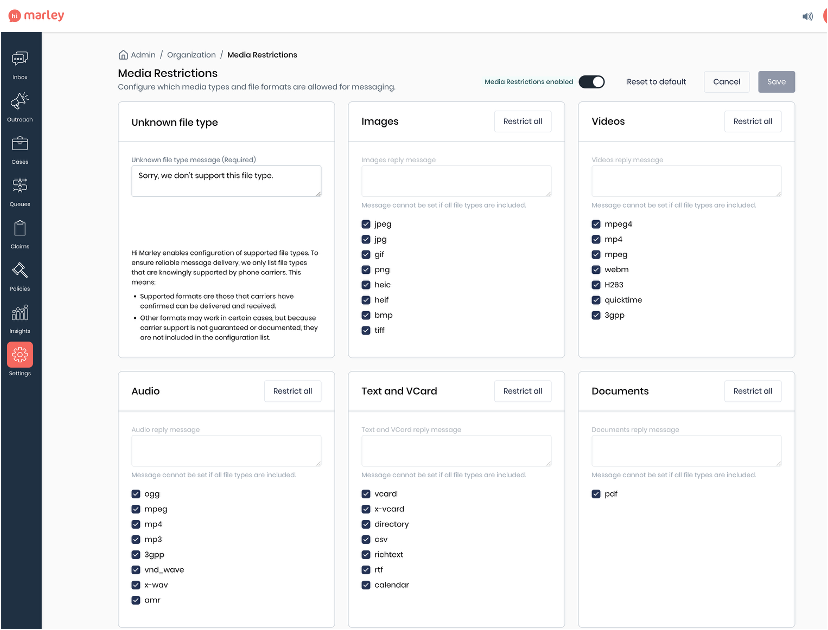Edit the Unknown file type message field
828x630 pixels.
click(x=226, y=180)
